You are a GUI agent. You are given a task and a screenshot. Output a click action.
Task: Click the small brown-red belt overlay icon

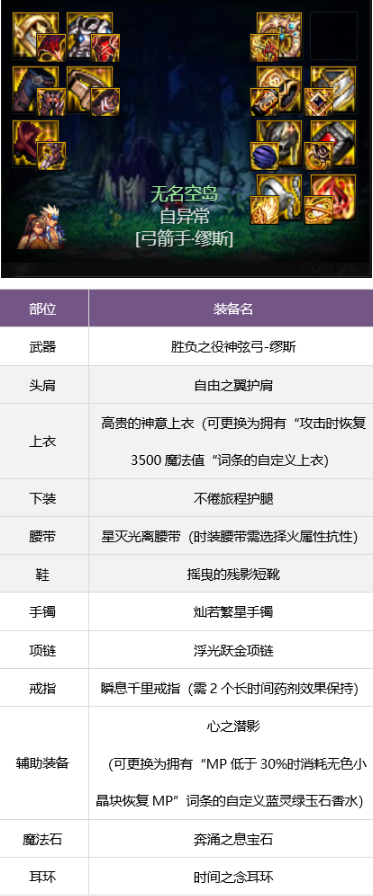[106, 102]
